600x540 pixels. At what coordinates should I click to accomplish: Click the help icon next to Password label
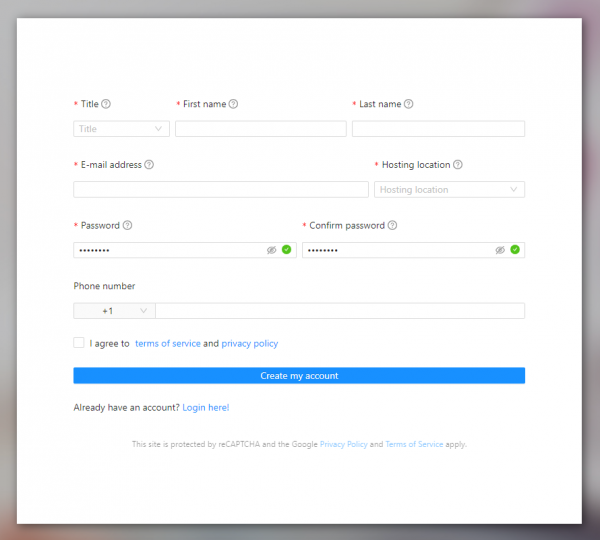[x=127, y=226]
